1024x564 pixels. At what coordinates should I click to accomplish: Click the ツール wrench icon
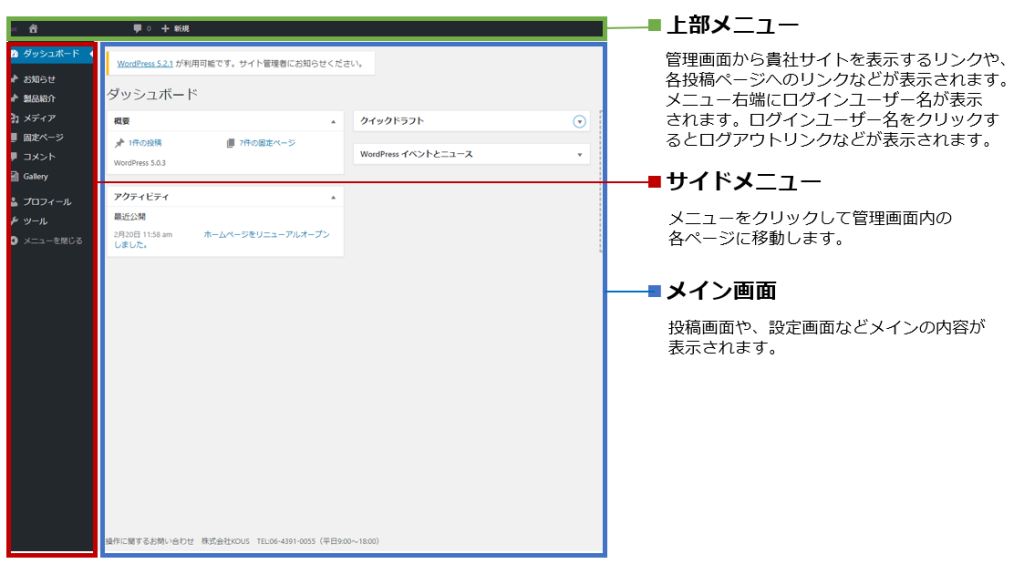tap(14, 221)
